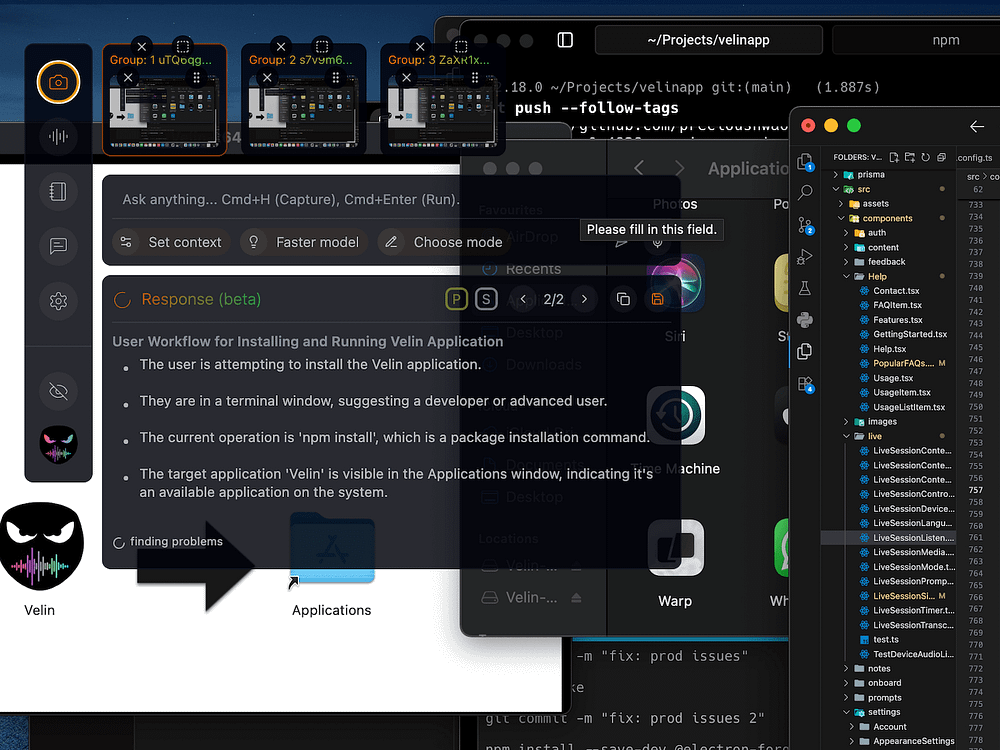Click Collapse All icon in VS Code explorer
Image resolution: width=1000 pixels, height=750 pixels.
pos(941,157)
